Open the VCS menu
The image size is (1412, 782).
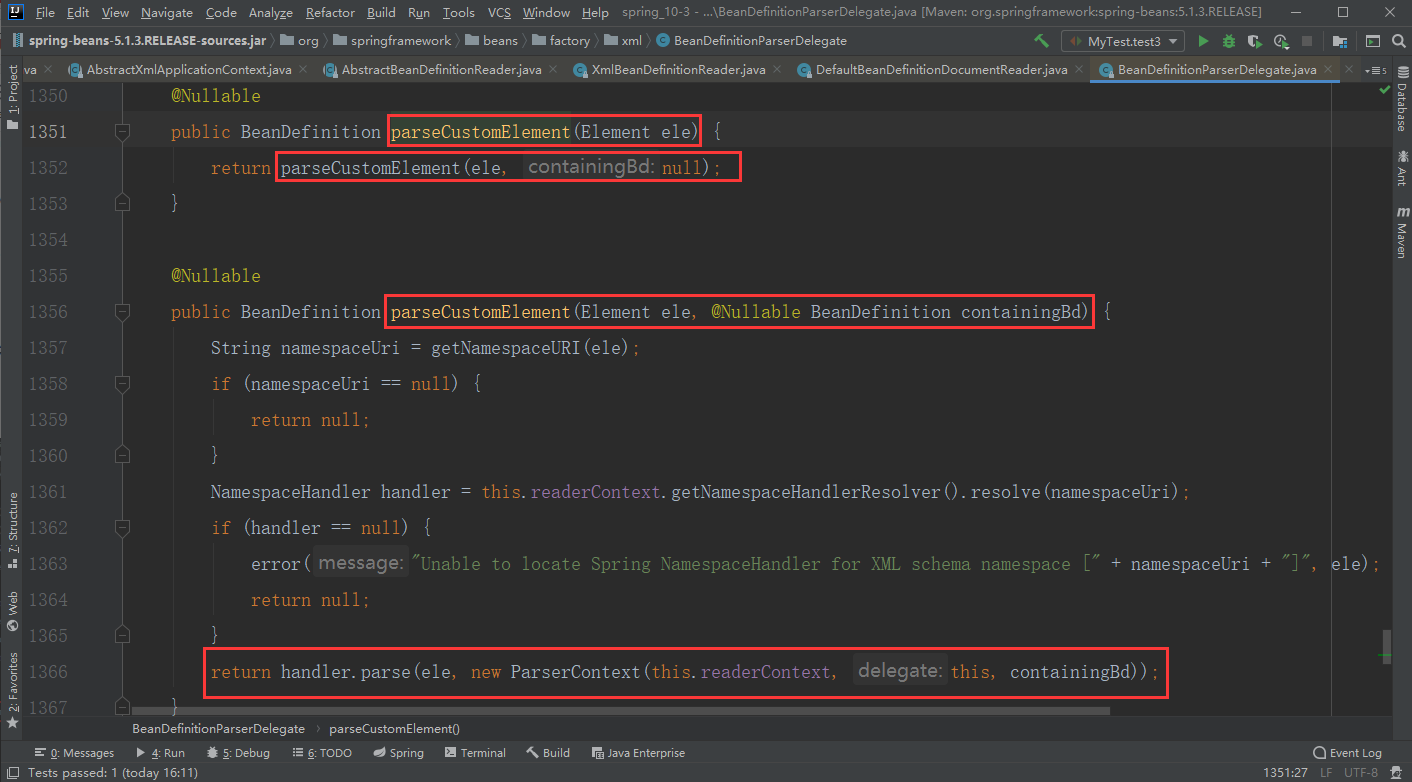499,13
